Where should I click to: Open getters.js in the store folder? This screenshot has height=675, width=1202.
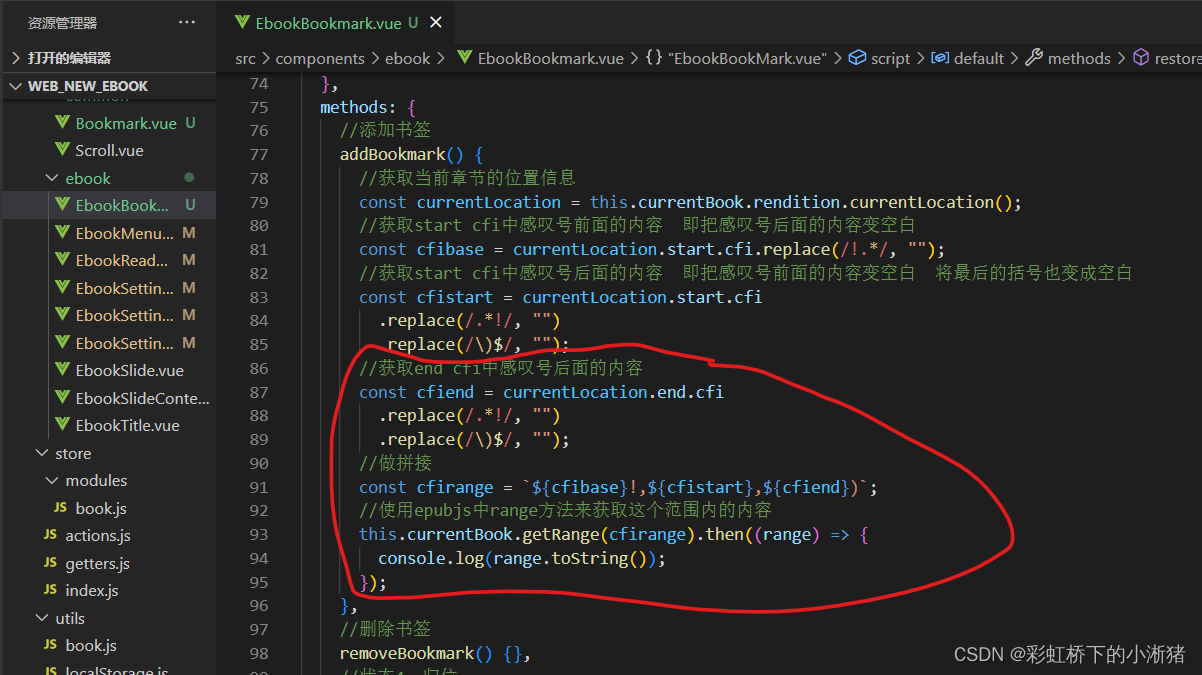point(97,563)
